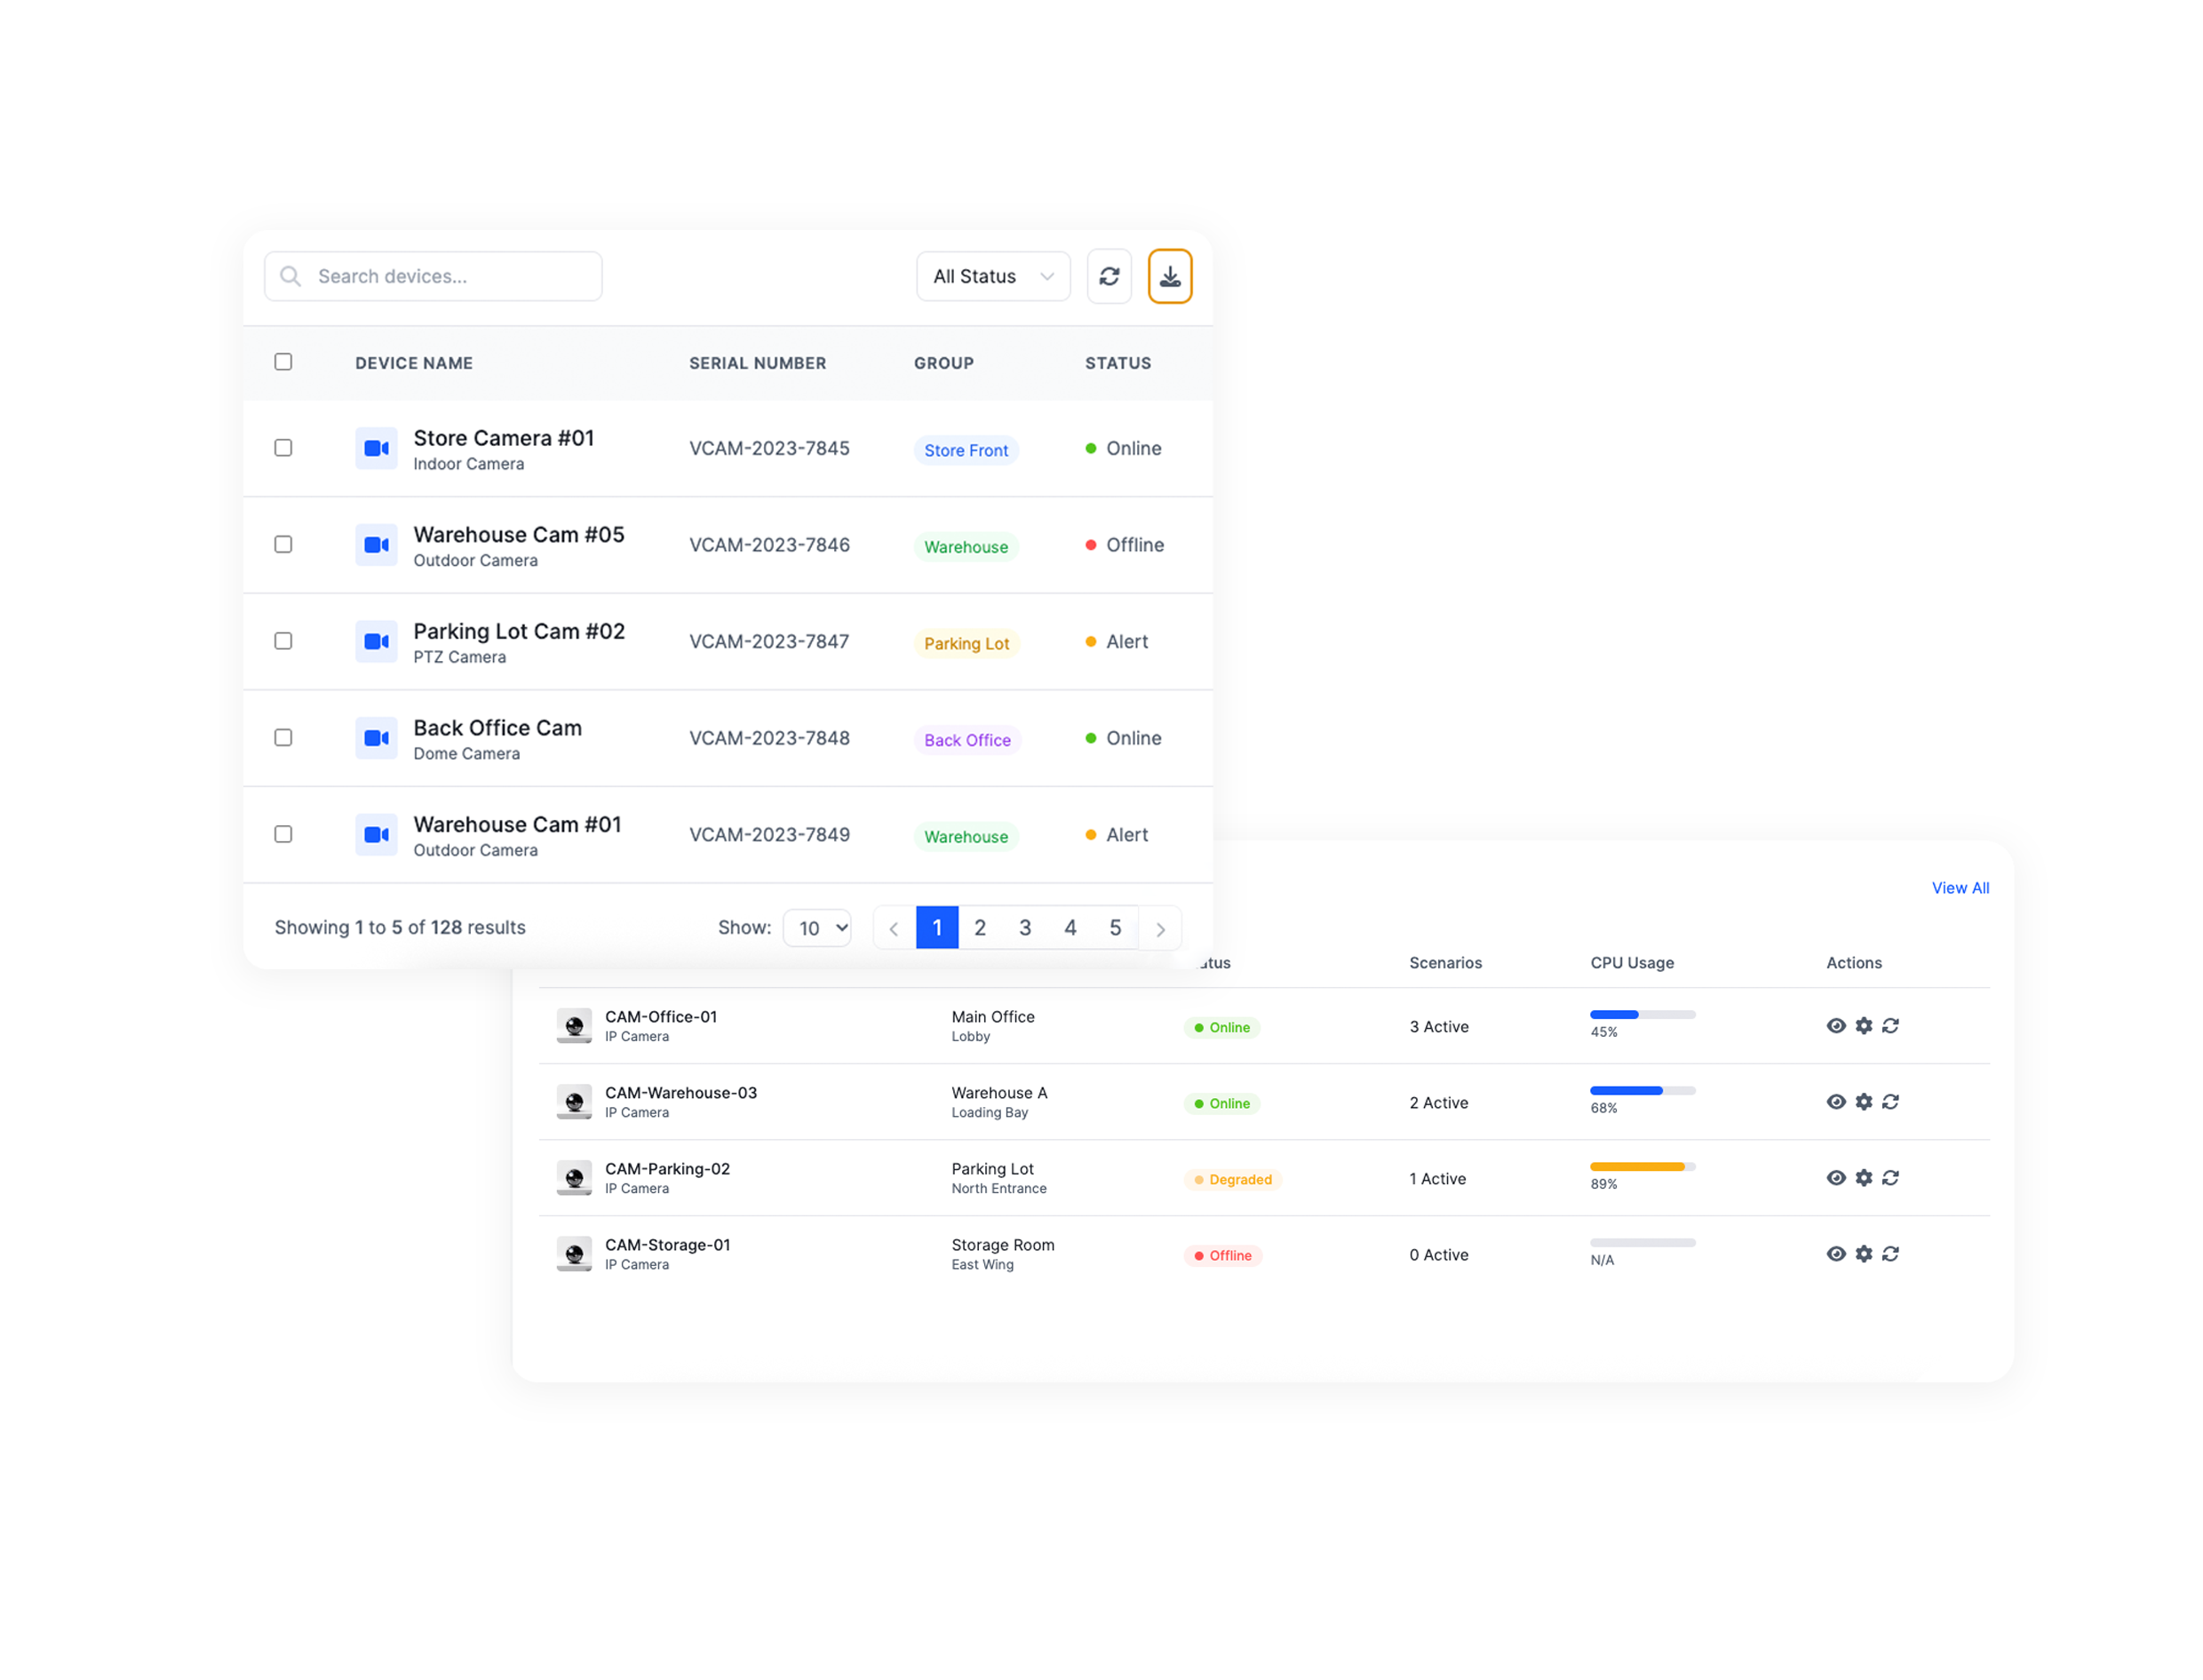
Task: Click the Search devices input field
Action: (432, 276)
